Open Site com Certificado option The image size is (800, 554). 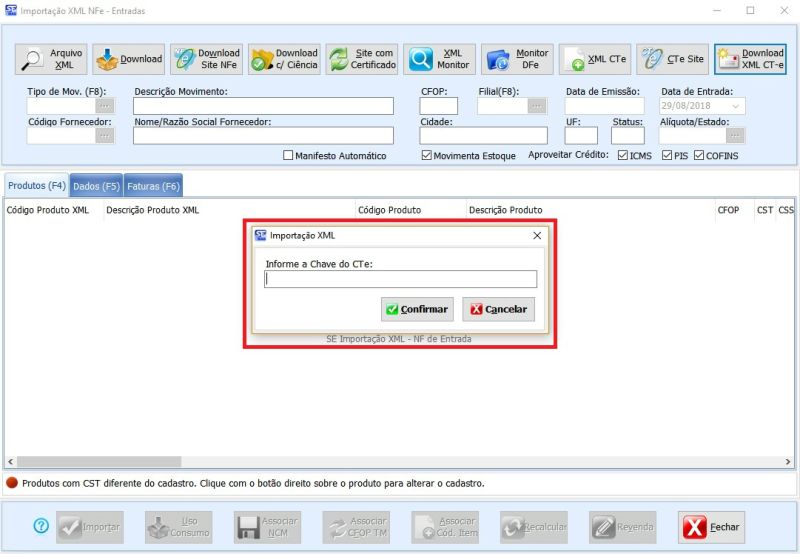click(x=362, y=59)
